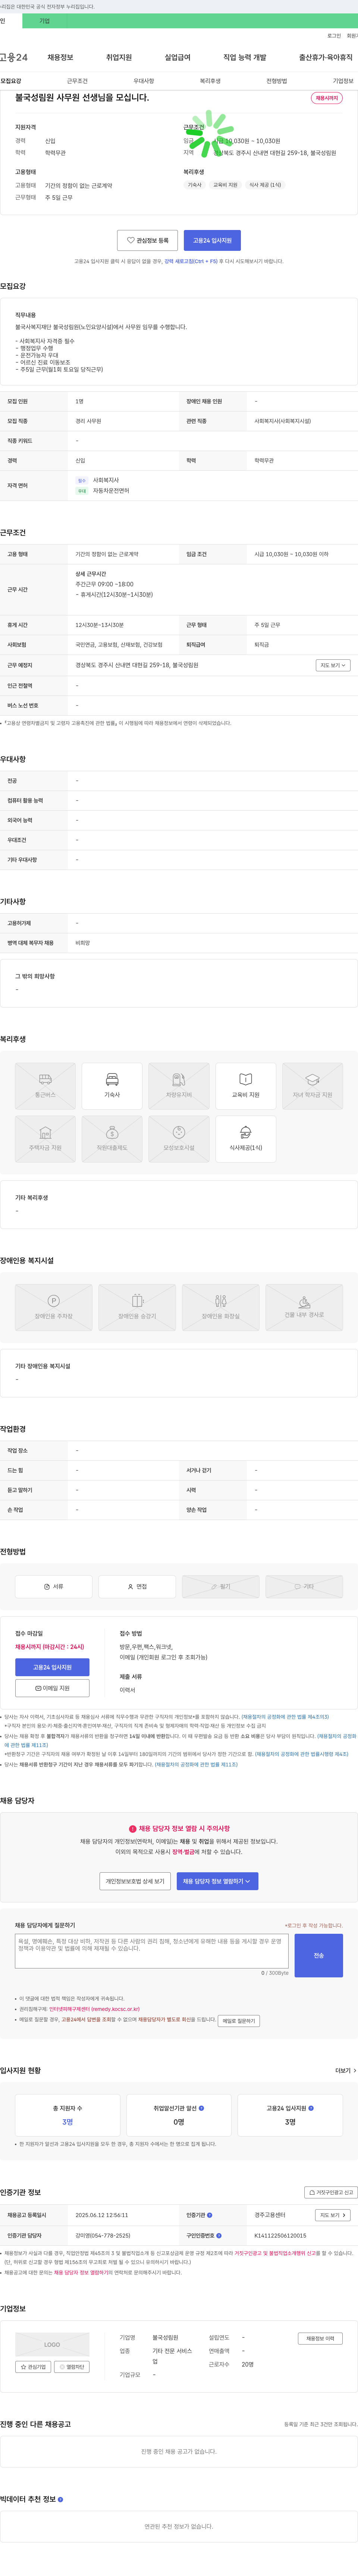The image size is (358, 2576).
Task: Click the blue 전송 button
Action: coord(319,1955)
